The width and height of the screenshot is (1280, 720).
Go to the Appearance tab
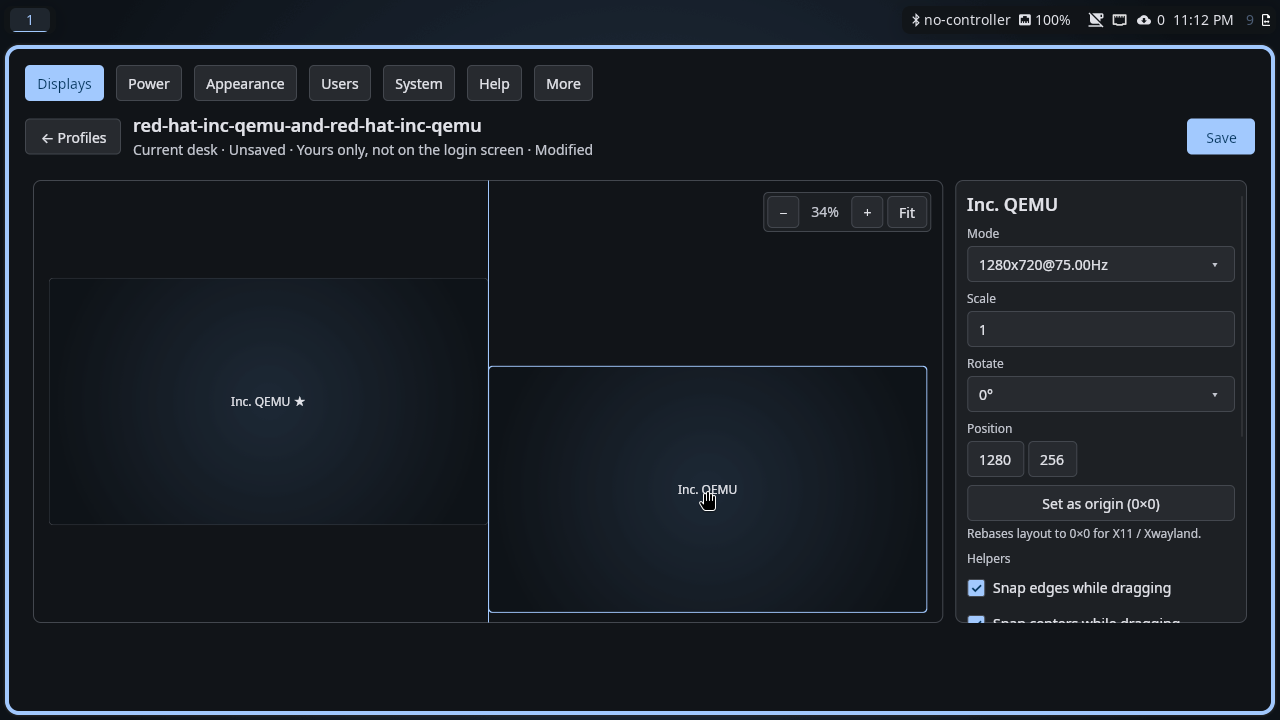point(245,84)
